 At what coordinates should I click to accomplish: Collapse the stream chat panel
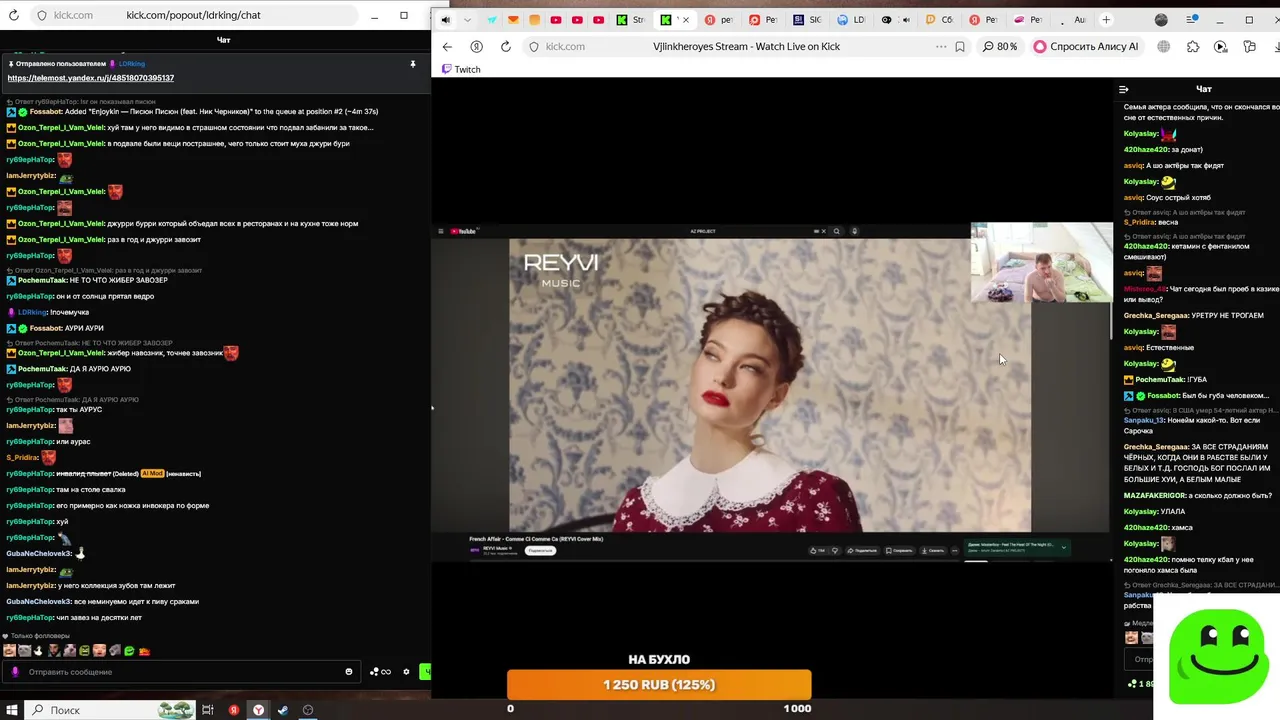point(1124,89)
